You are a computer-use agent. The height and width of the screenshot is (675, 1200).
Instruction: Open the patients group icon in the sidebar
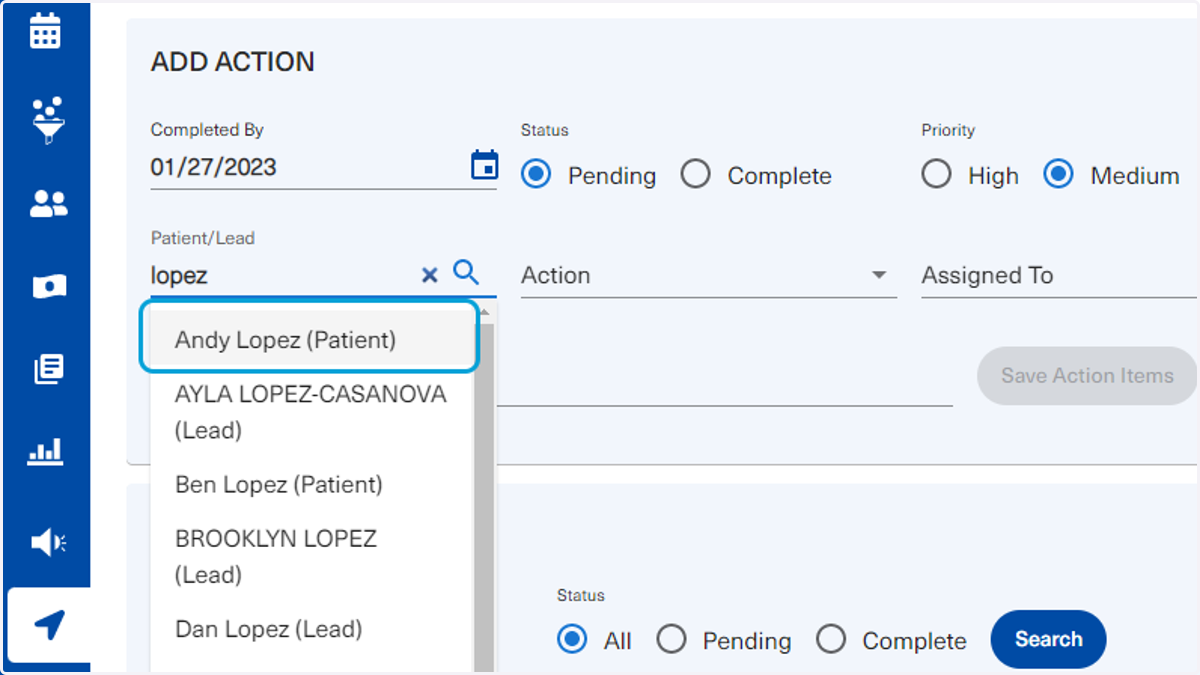coord(48,204)
